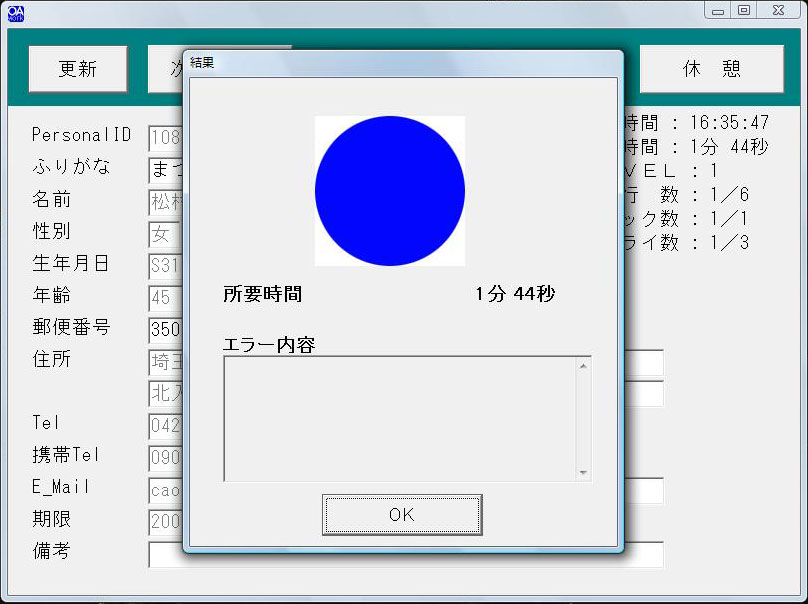Click inside the エラー内容 text area
This screenshot has height=604, width=808.
coord(400,418)
